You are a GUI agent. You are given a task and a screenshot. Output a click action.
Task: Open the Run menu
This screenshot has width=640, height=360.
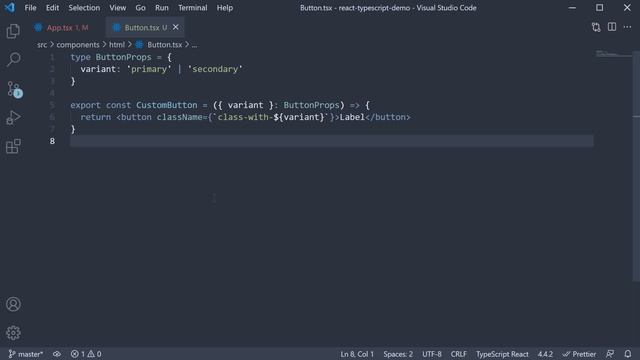162,8
